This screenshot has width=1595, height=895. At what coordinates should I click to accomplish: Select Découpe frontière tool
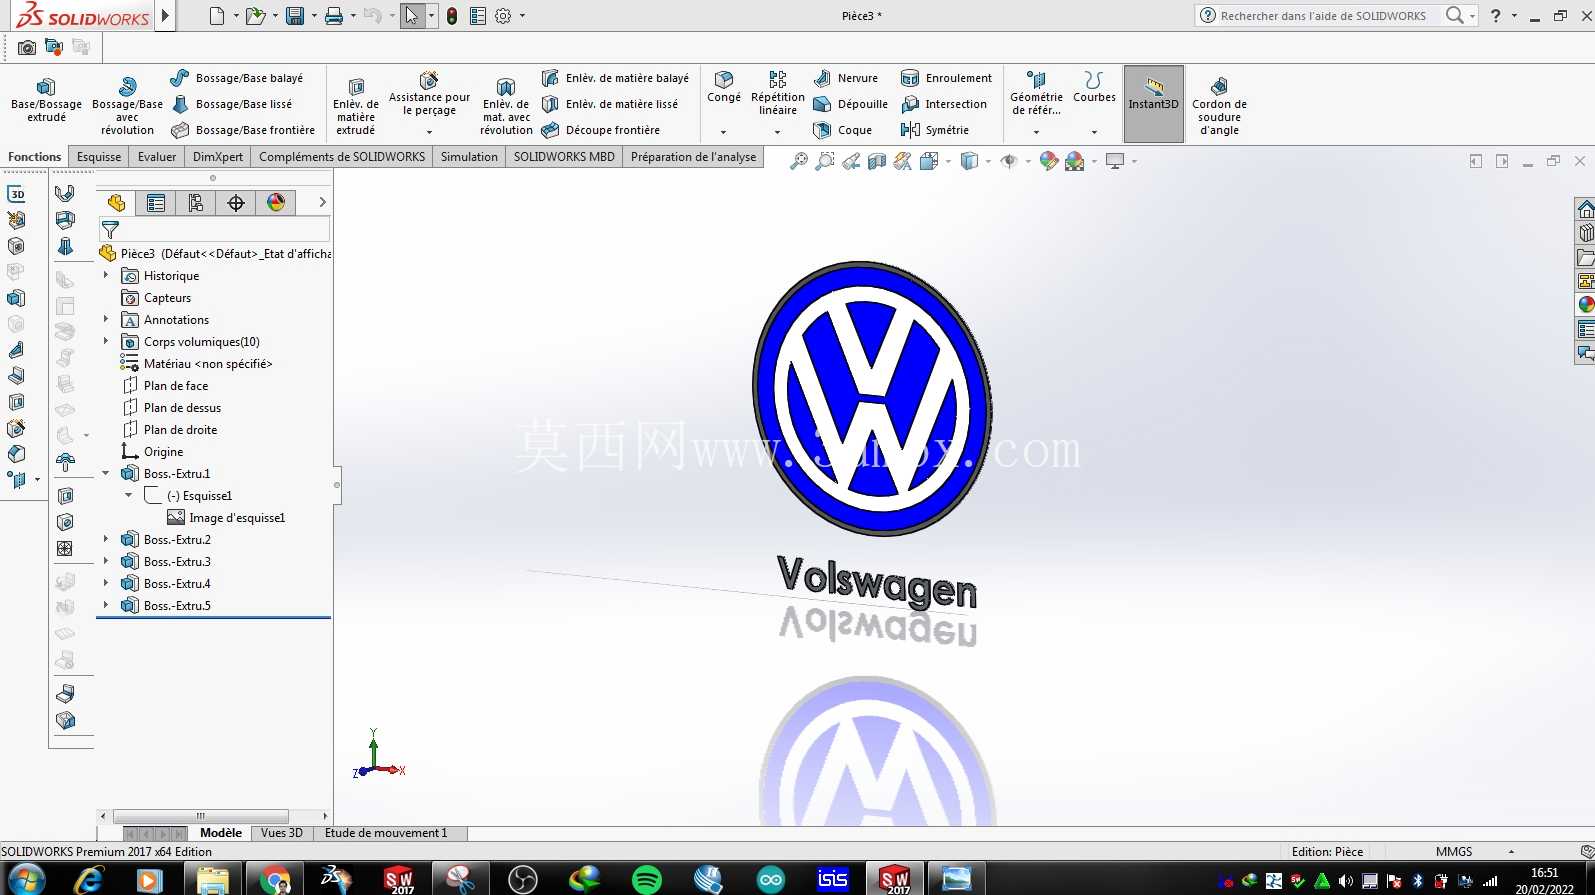600,130
